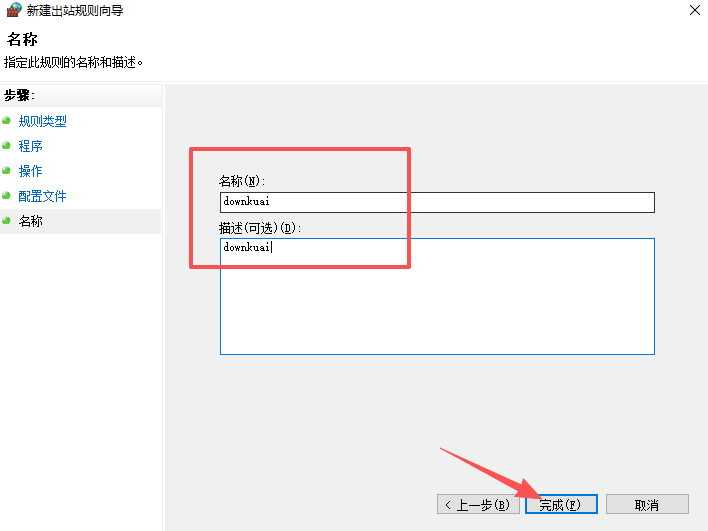Click green bullet beside 规则类型 step
Viewport: 708px width, 531px height.
pos(8,121)
